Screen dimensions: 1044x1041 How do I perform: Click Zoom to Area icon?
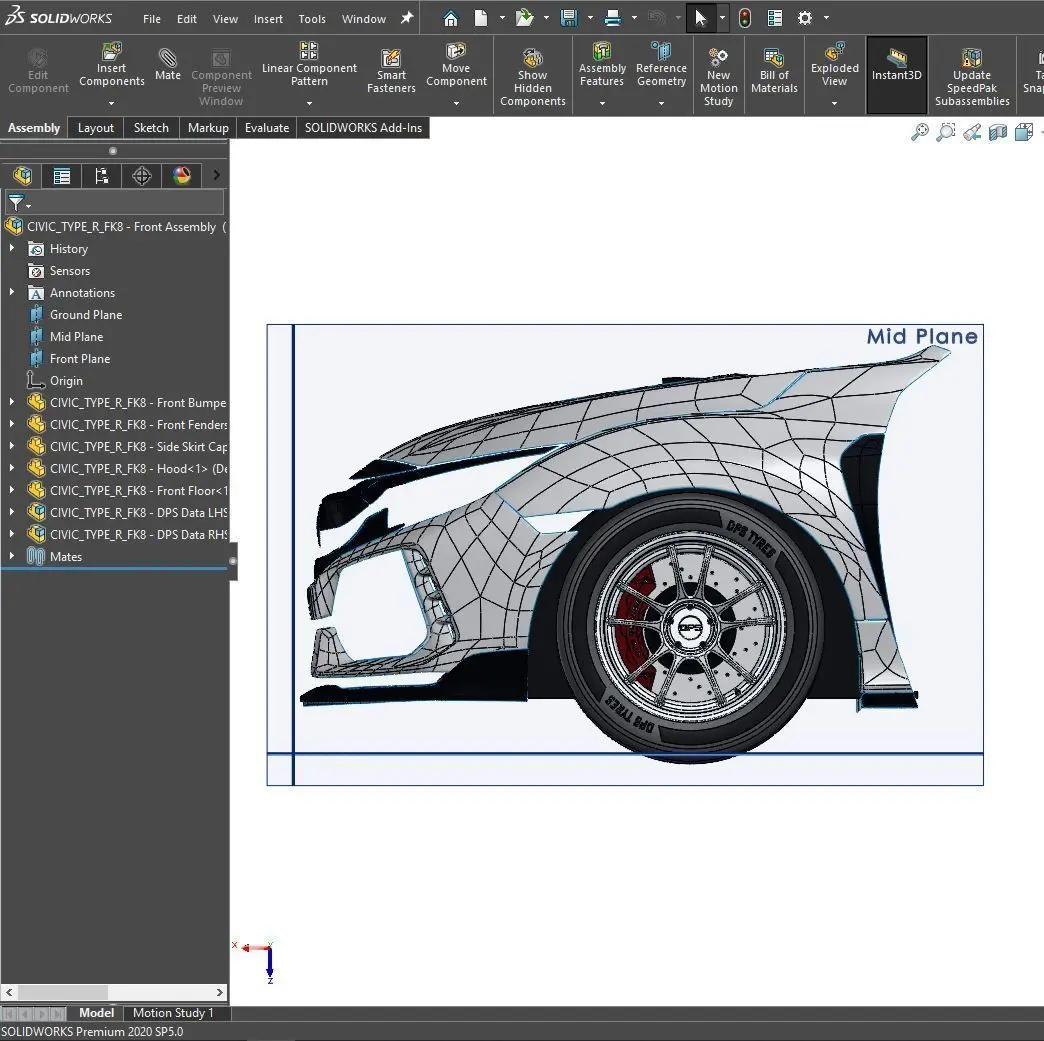pyautogui.click(x=945, y=132)
